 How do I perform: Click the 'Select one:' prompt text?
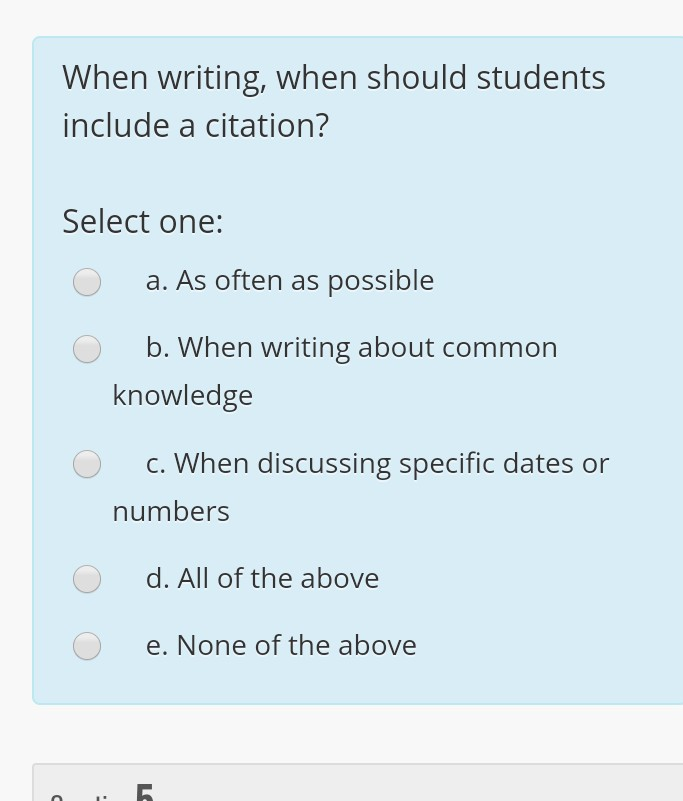[142, 222]
